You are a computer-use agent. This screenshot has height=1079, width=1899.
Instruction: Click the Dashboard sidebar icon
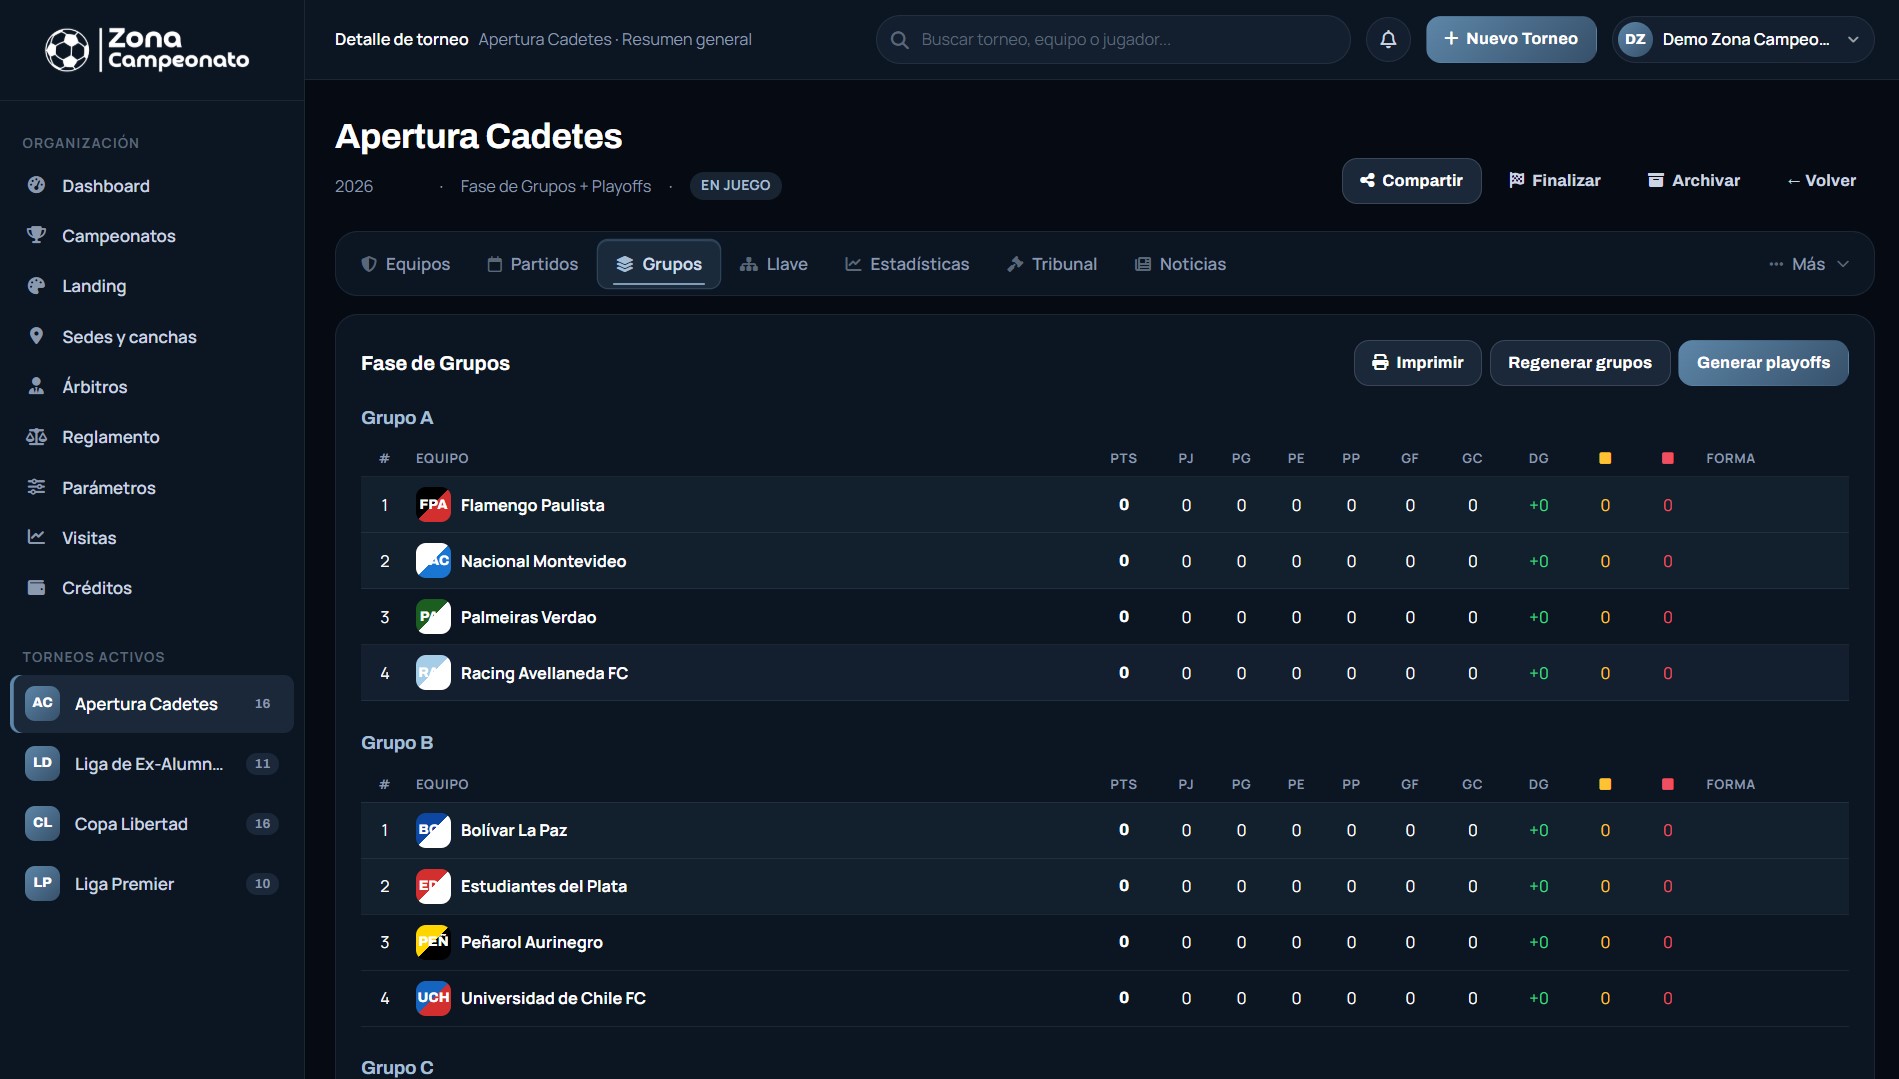pos(37,185)
